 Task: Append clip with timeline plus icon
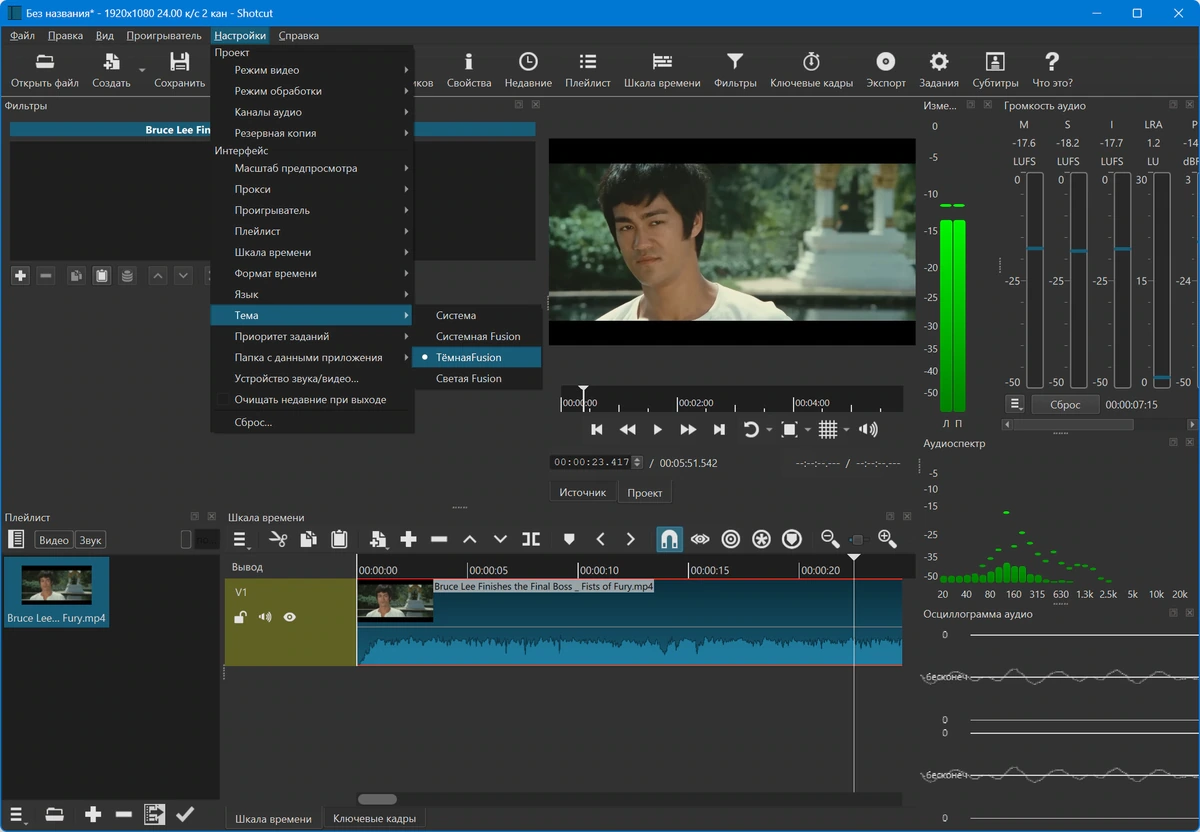(408, 539)
